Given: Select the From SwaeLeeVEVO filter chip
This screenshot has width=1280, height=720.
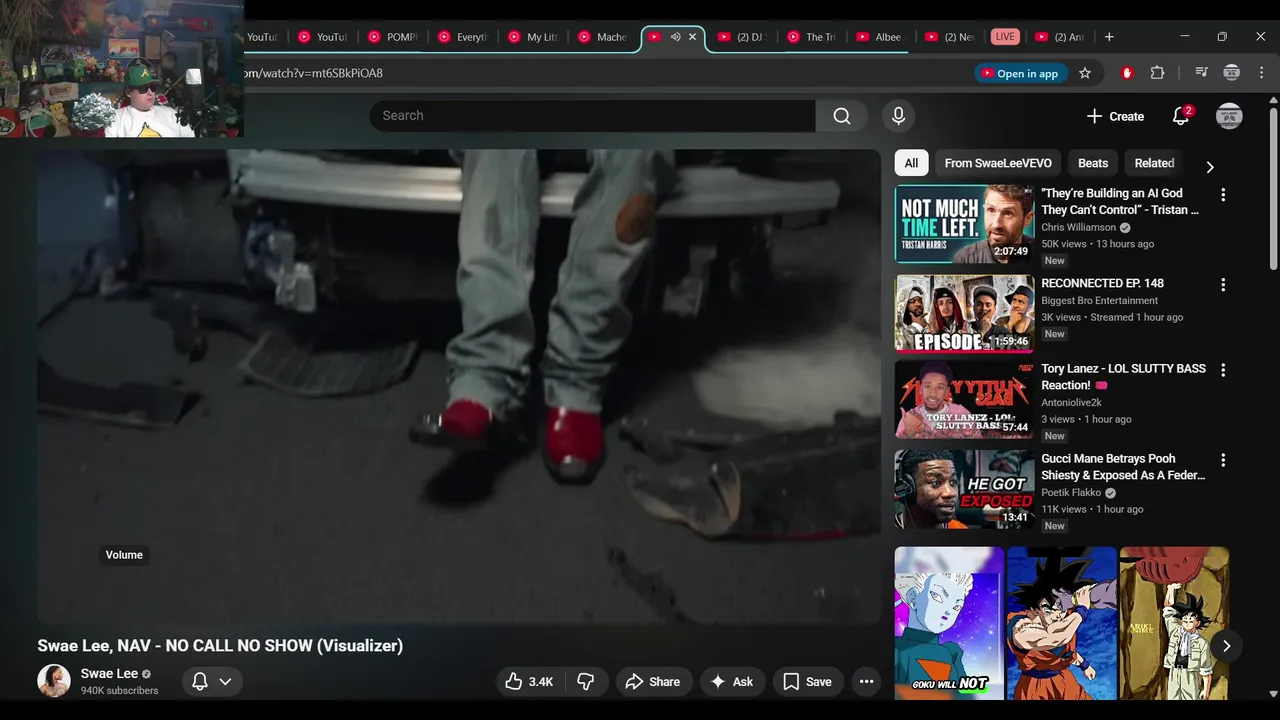Looking at the screenshot, I should pyautogui.click(x=998, y=163).
